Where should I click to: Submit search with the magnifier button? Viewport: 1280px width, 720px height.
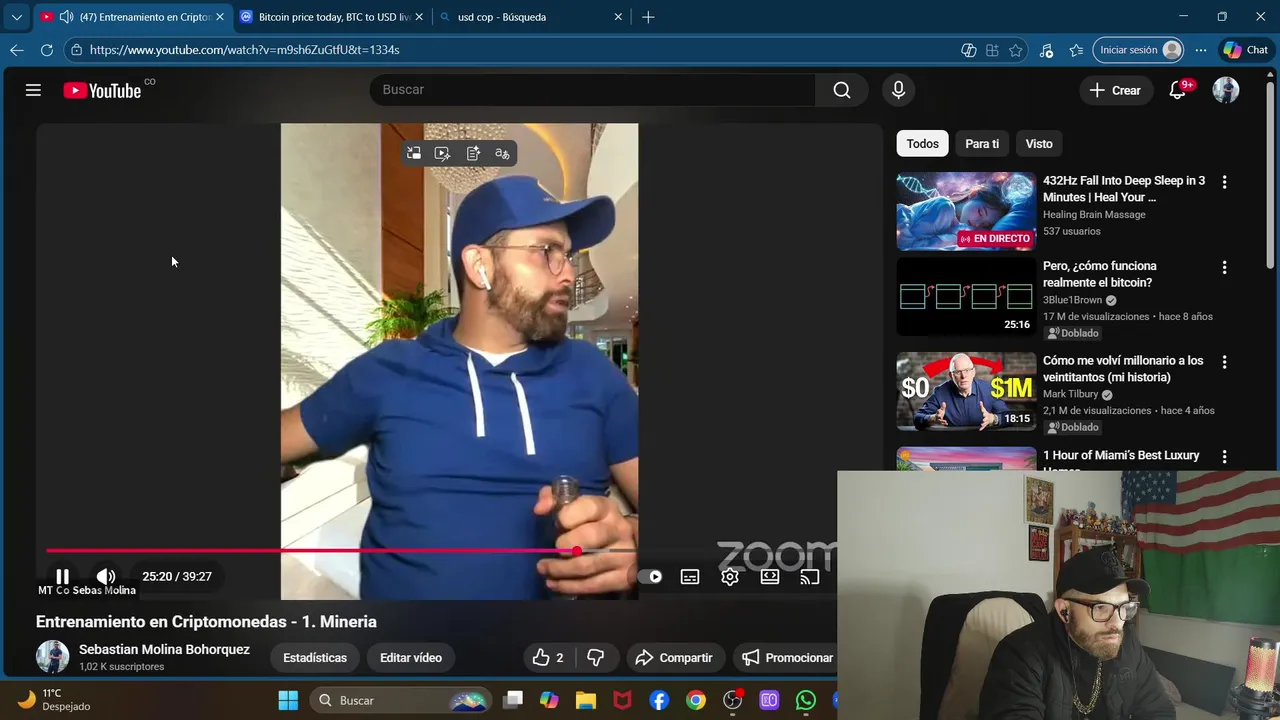[x=842, y=90]
